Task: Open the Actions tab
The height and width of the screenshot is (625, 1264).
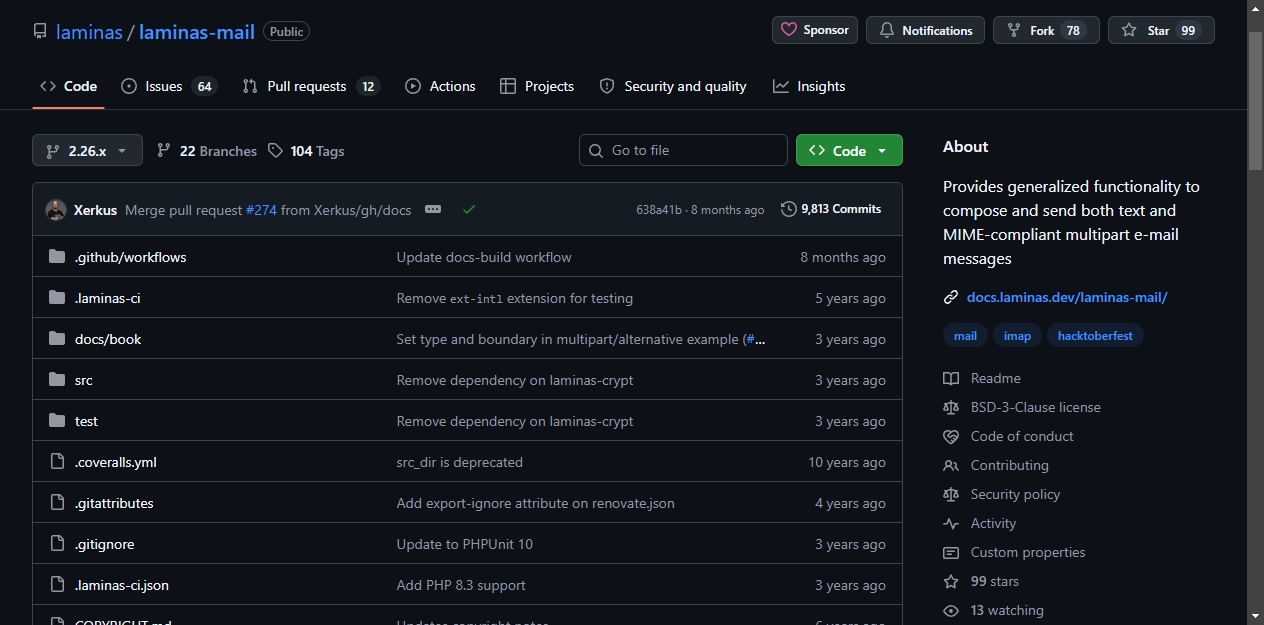Action: coord(440,86)
